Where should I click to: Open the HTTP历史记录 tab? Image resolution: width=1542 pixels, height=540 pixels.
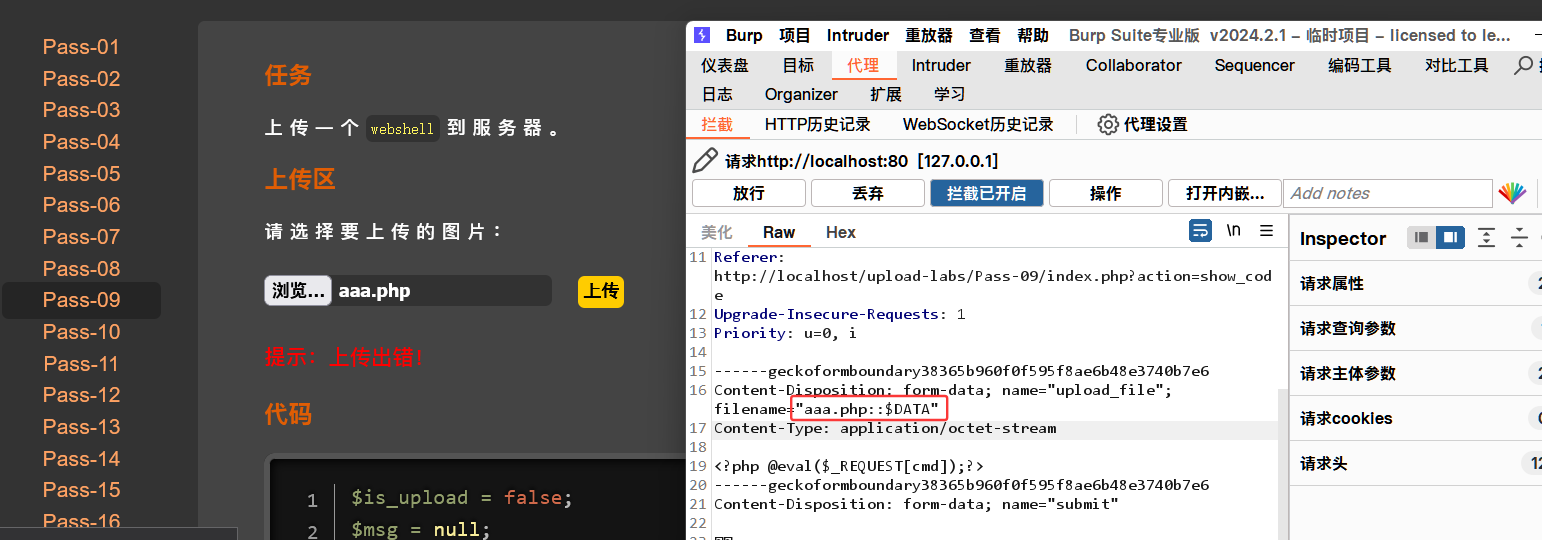click(818, 125)
